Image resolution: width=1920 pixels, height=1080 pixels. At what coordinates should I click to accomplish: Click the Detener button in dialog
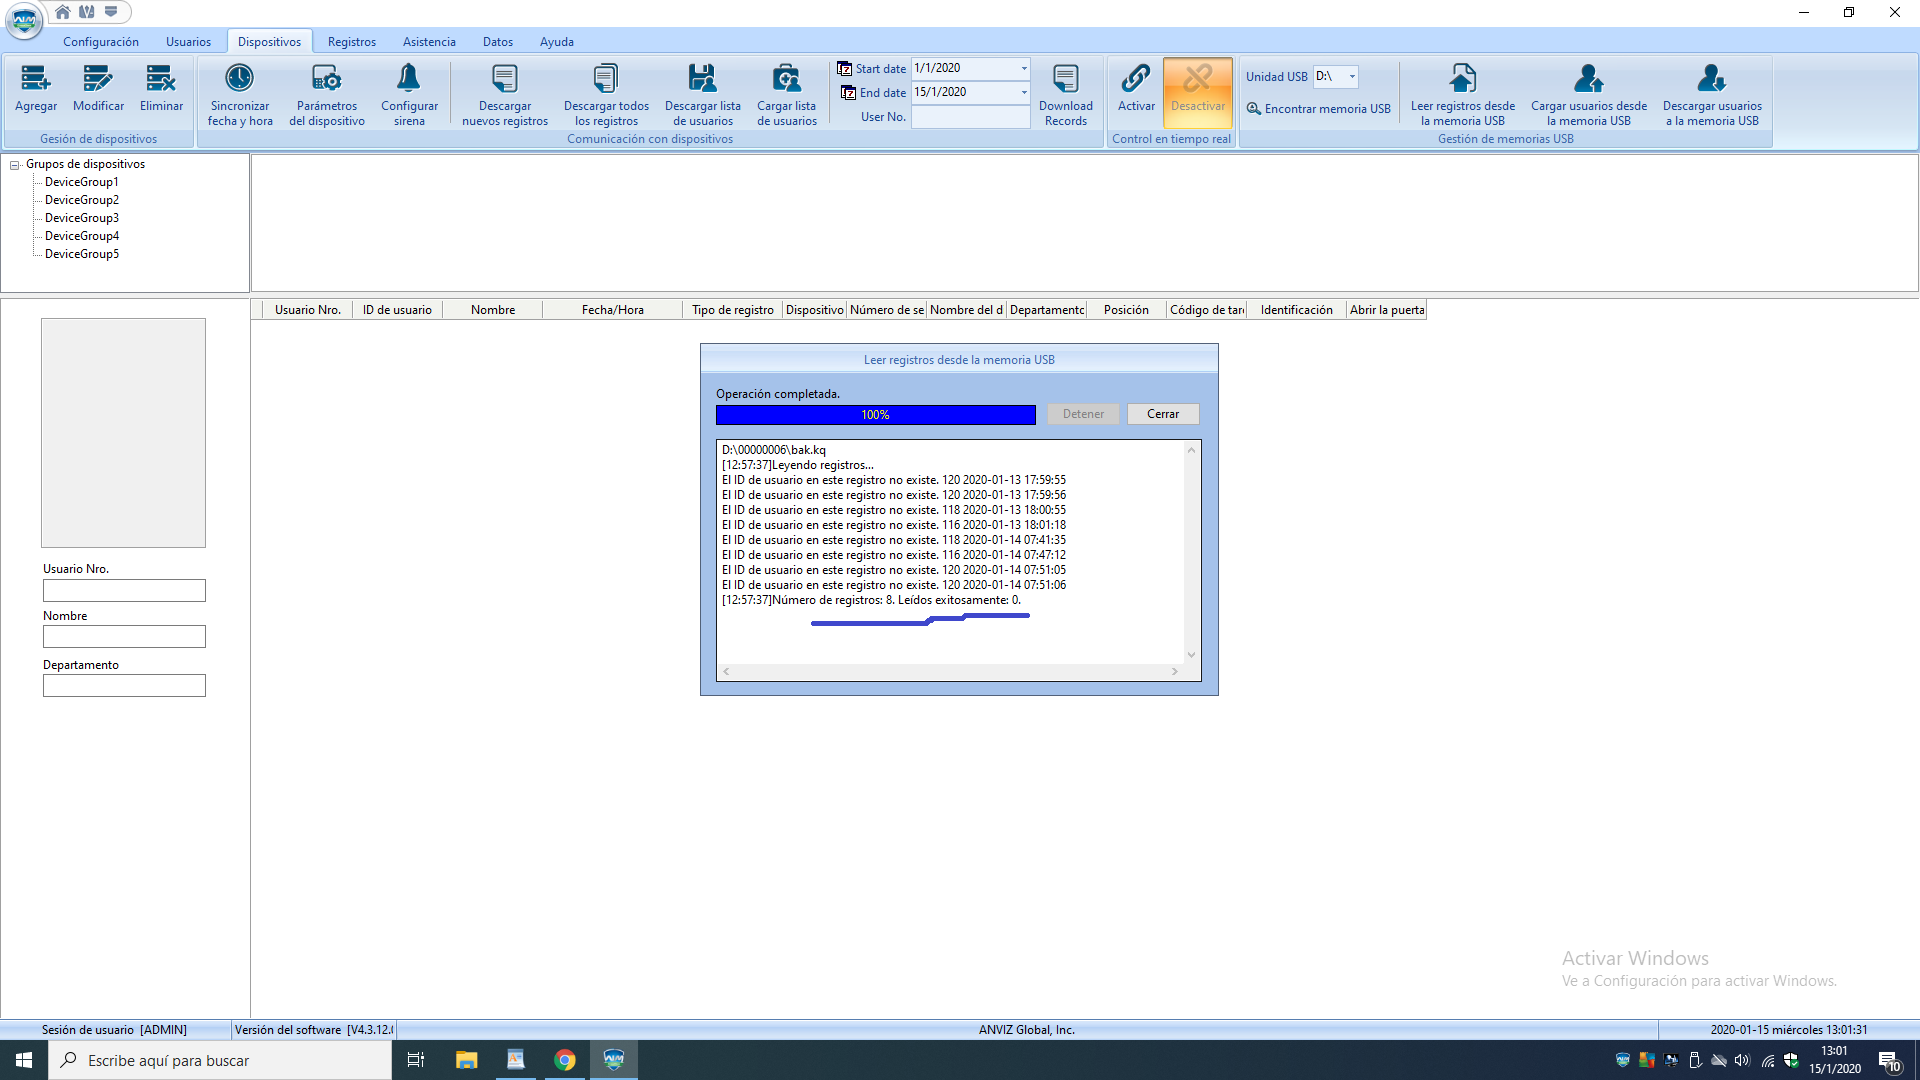click(x=1083, y=414)
